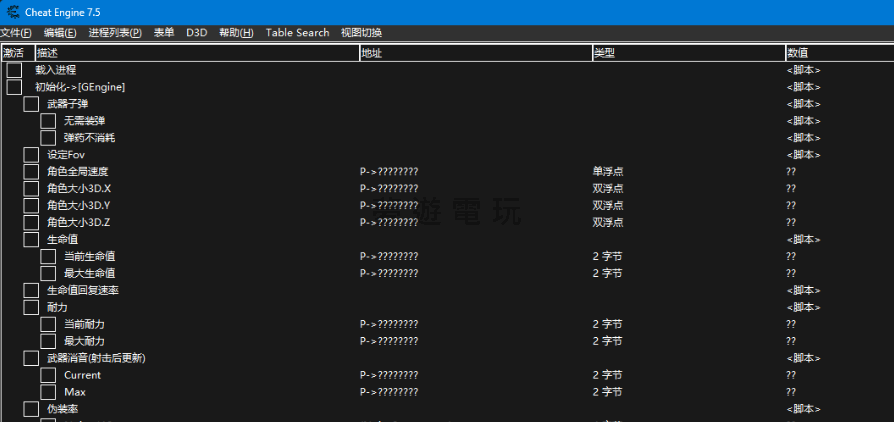Select the 当前生命值 description

(90, 257)
